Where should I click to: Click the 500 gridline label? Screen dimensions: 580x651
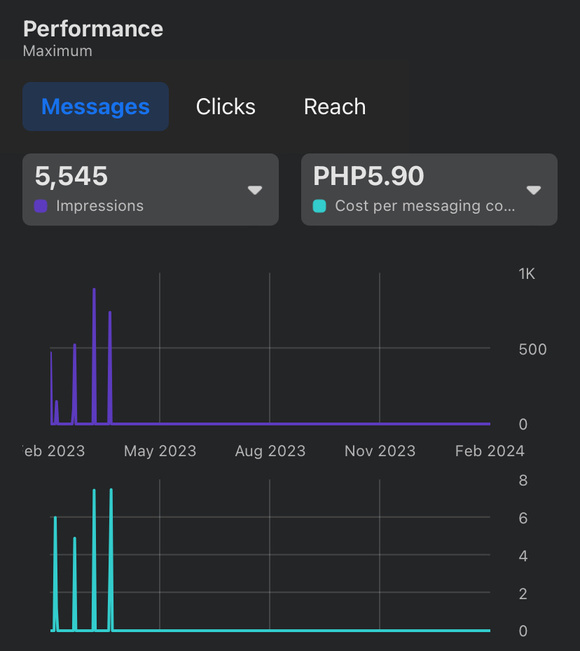click(x=533, y=350)
